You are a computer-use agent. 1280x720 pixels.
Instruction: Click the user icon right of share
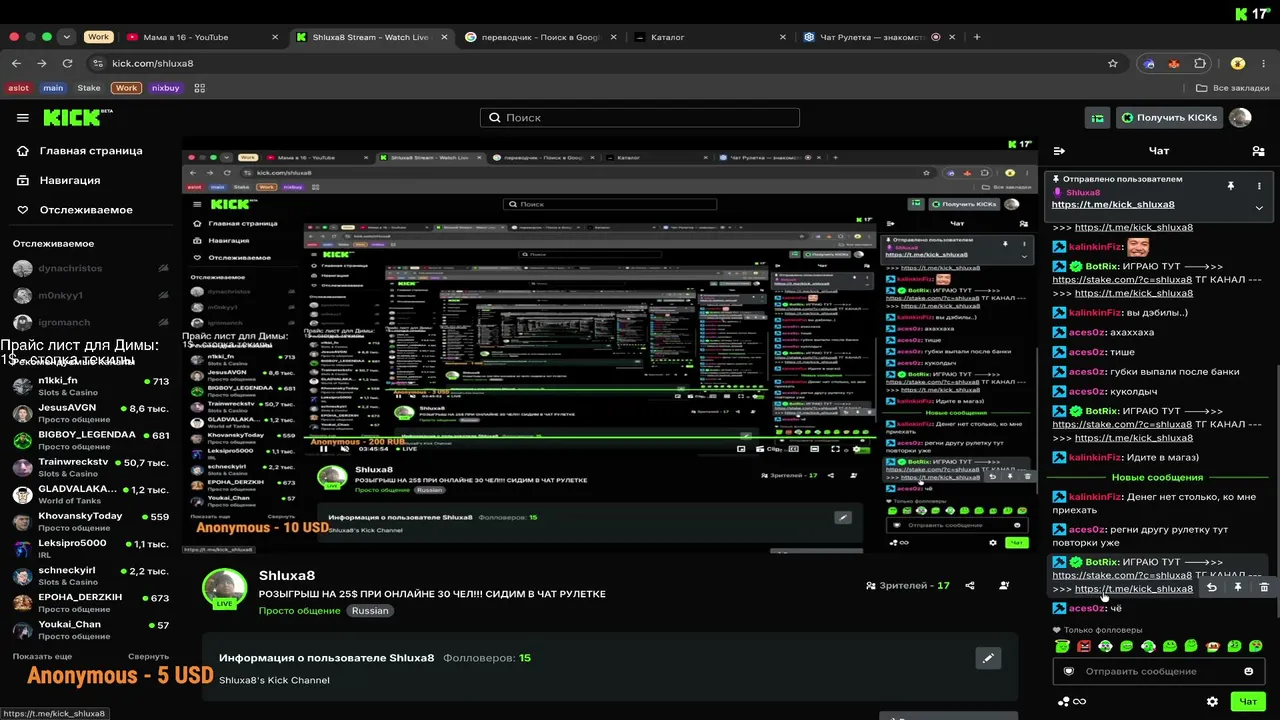click(1004, 586)
